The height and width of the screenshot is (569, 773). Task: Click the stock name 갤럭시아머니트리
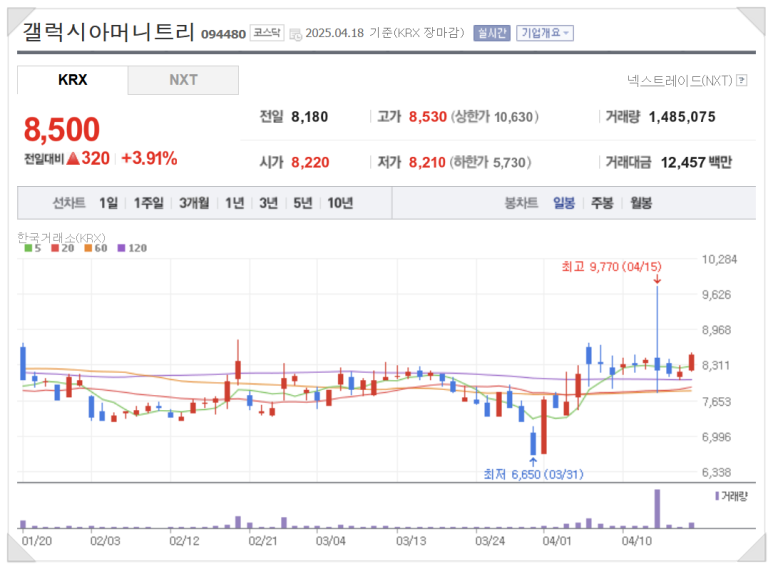(x=108, y=32)
